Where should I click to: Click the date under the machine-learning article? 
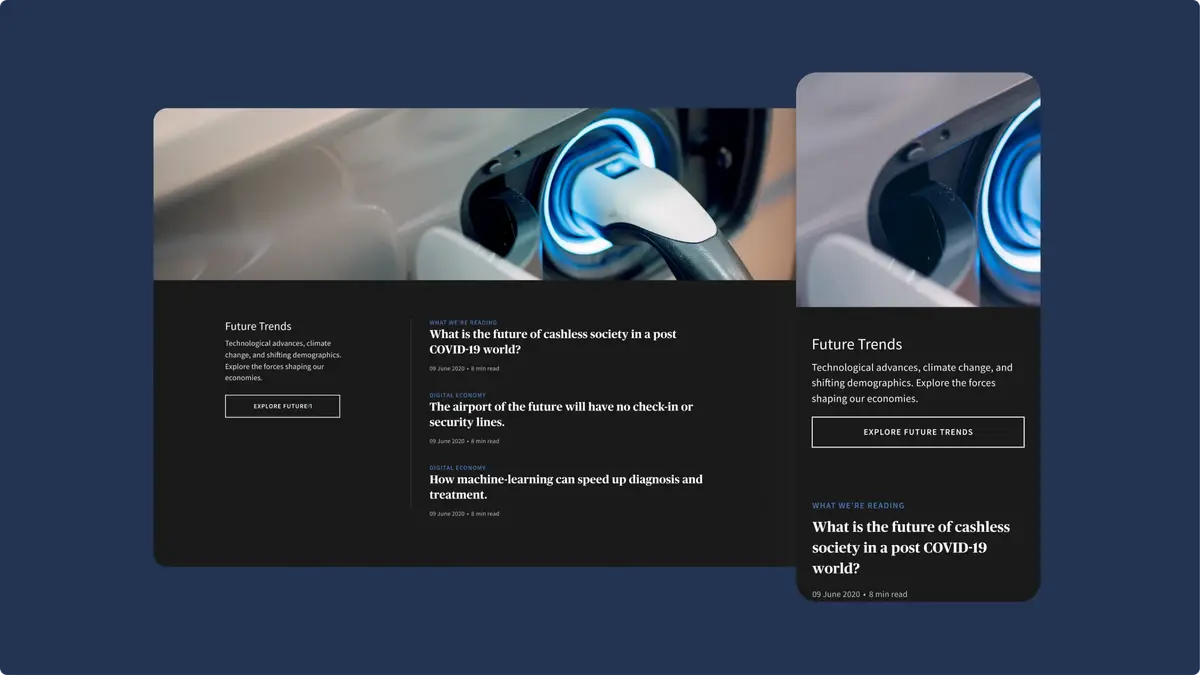pyautogui.click(x=447, y=514)
